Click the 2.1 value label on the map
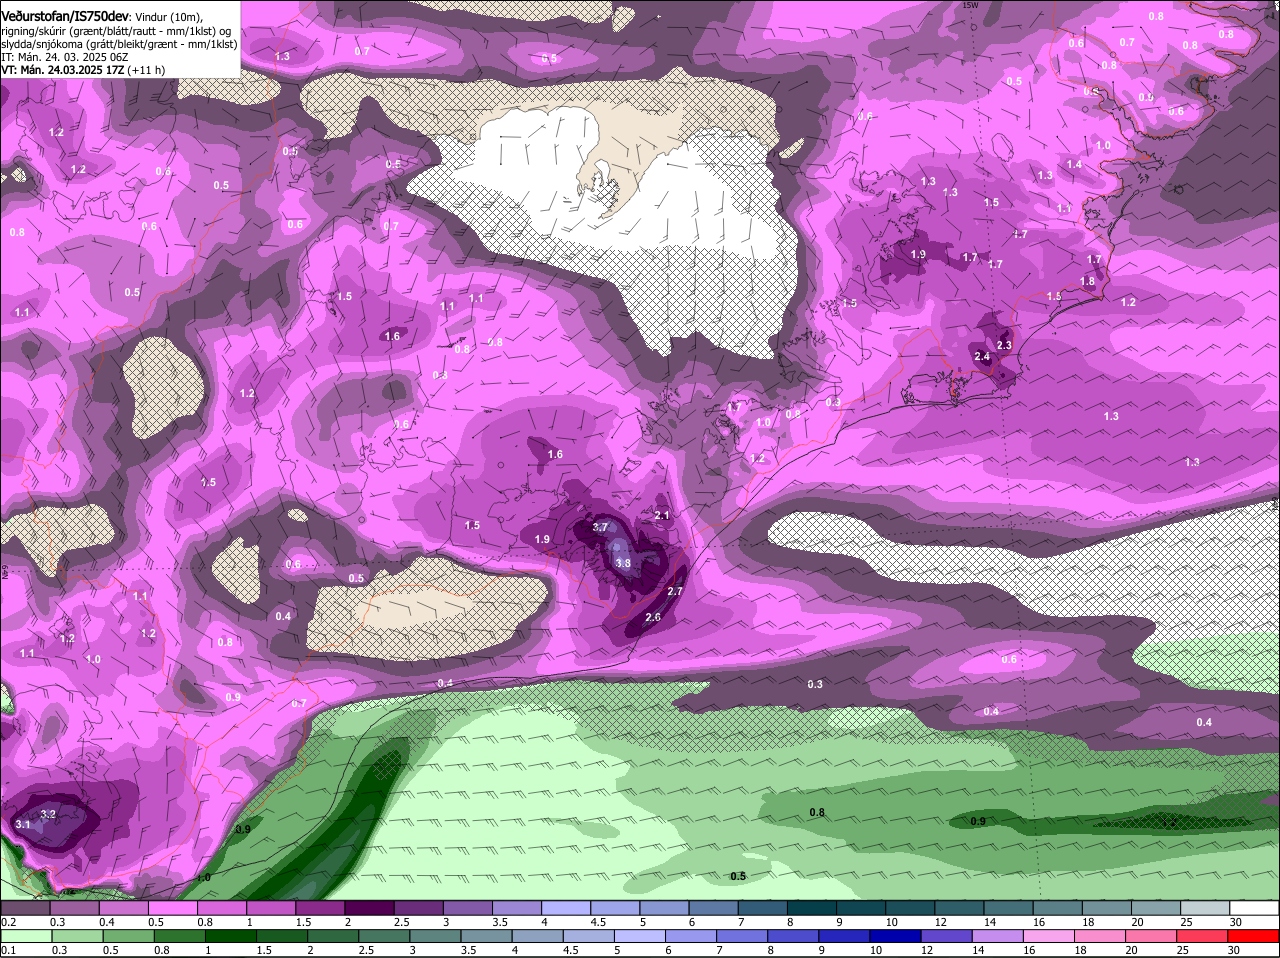The width and height of the screenshot is (1280, 958). tap(661, 515)
